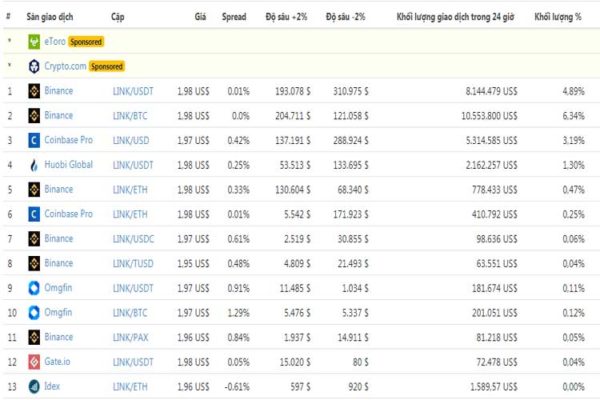Open the Coinbase Pro link in row 3
This screenshot has width=600, height=400.
68,140
